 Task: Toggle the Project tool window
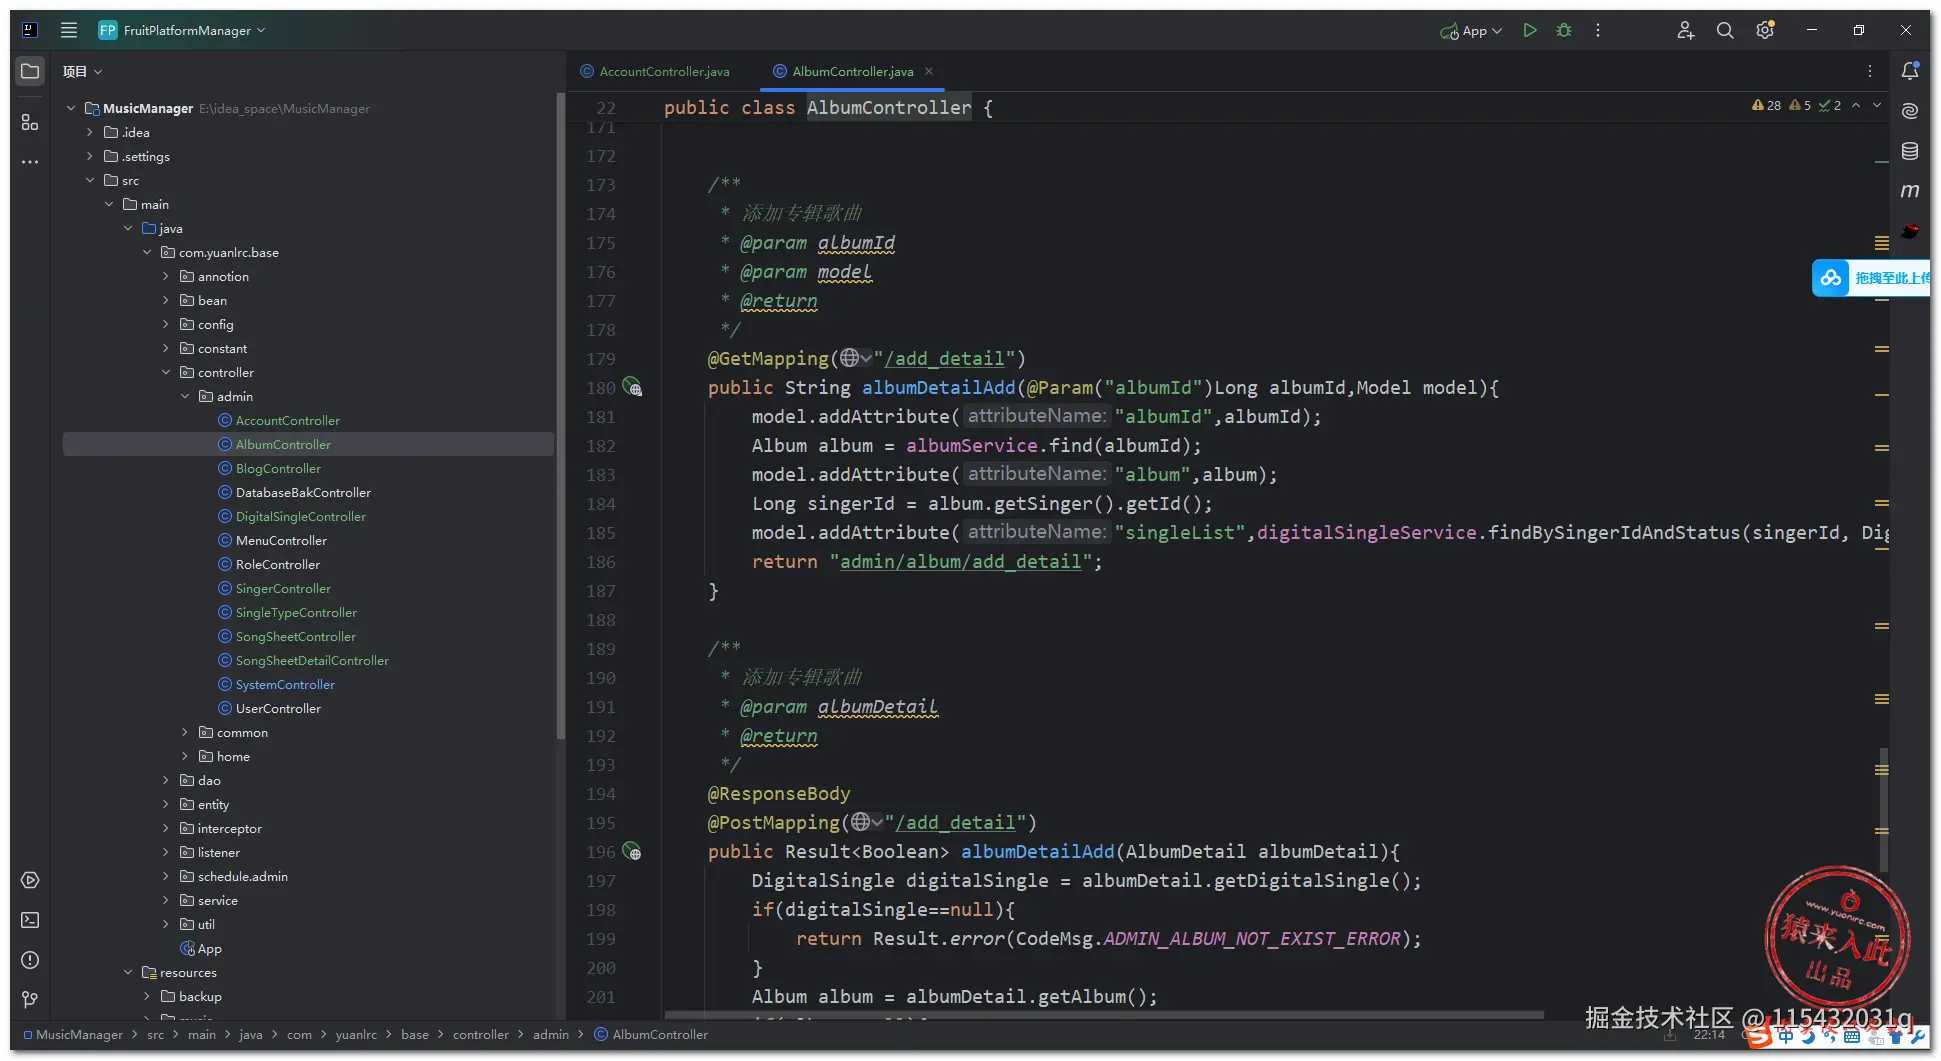(30, 71)
